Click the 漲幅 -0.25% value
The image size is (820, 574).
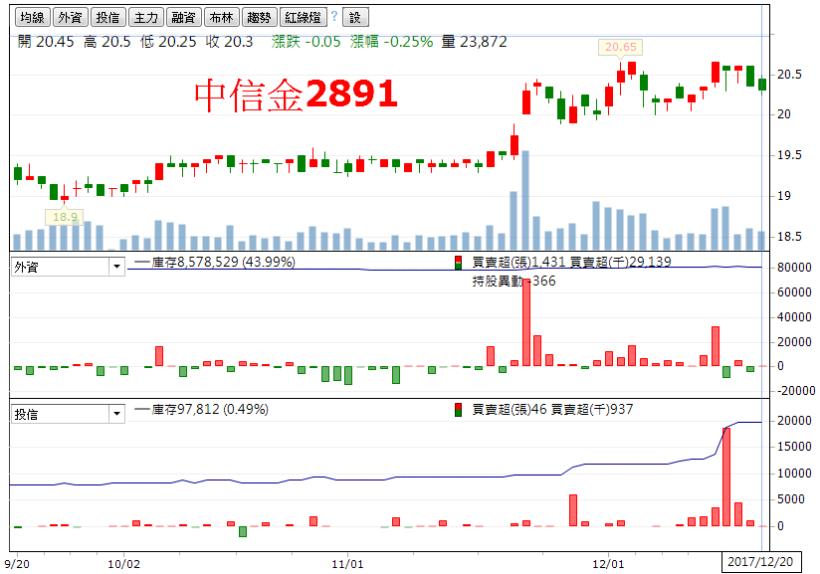click(x=392, y=42)
